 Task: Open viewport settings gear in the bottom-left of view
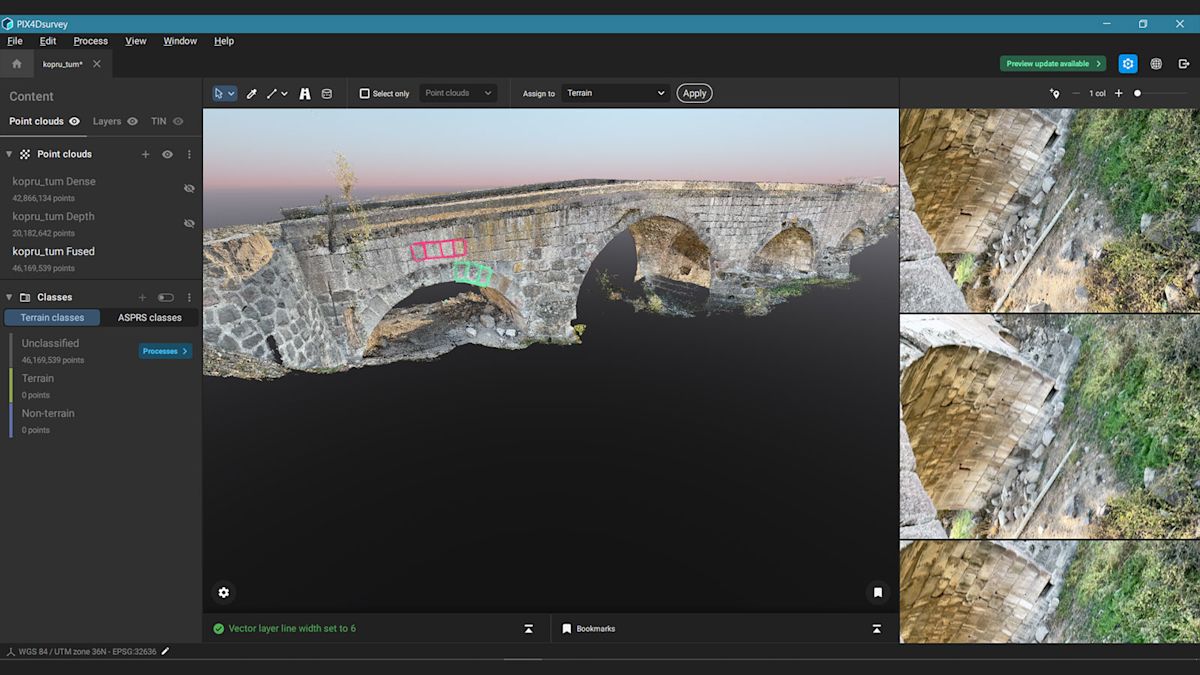pos(223,592)
